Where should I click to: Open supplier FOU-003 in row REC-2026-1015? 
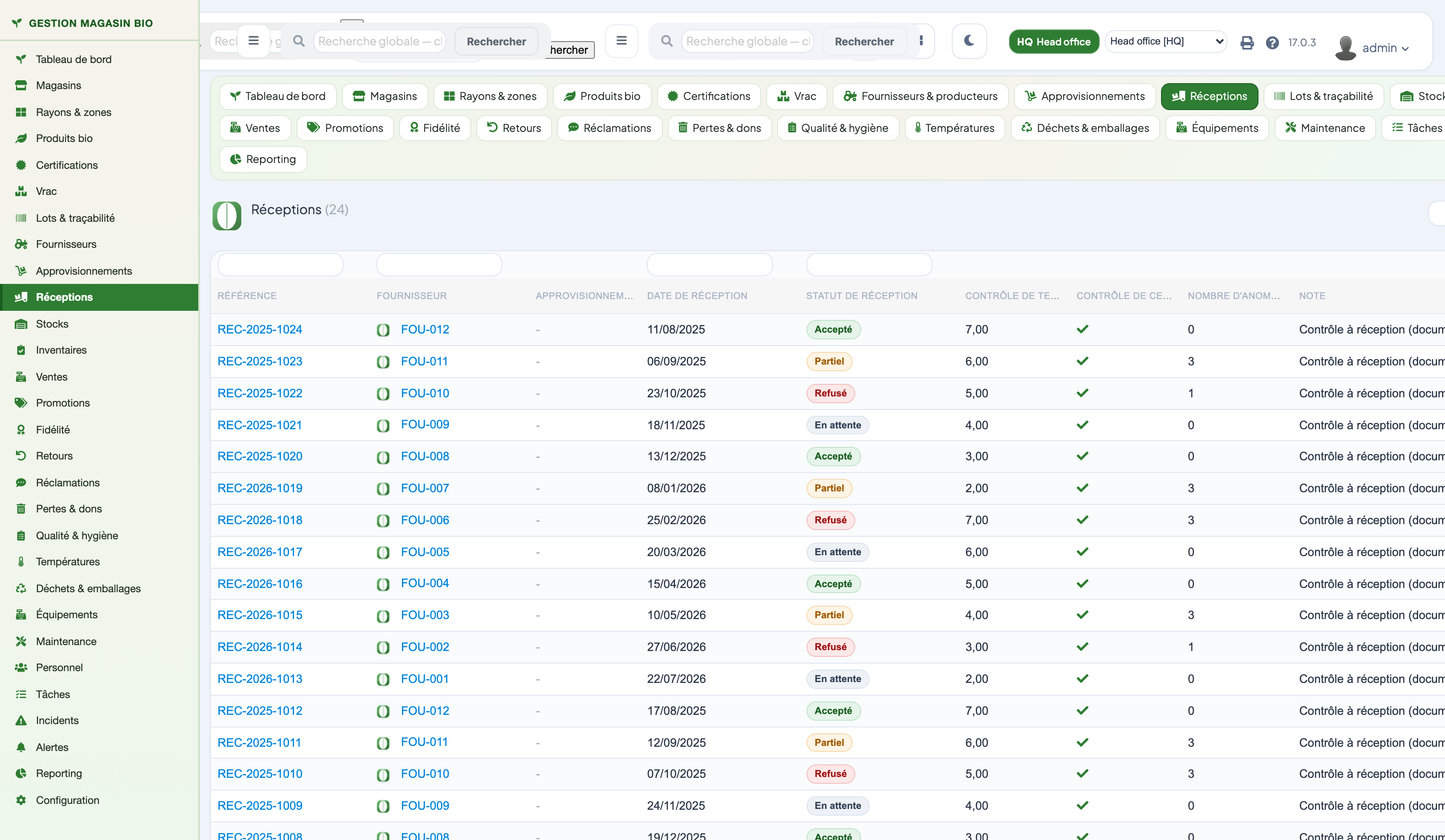point(425,615)
